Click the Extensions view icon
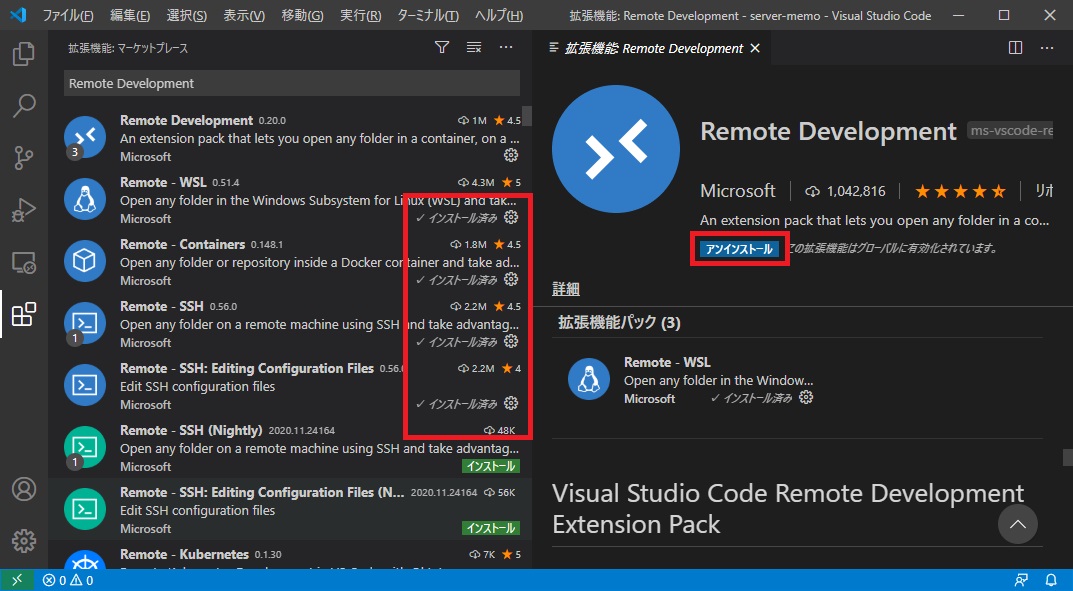 click(24, 314)
